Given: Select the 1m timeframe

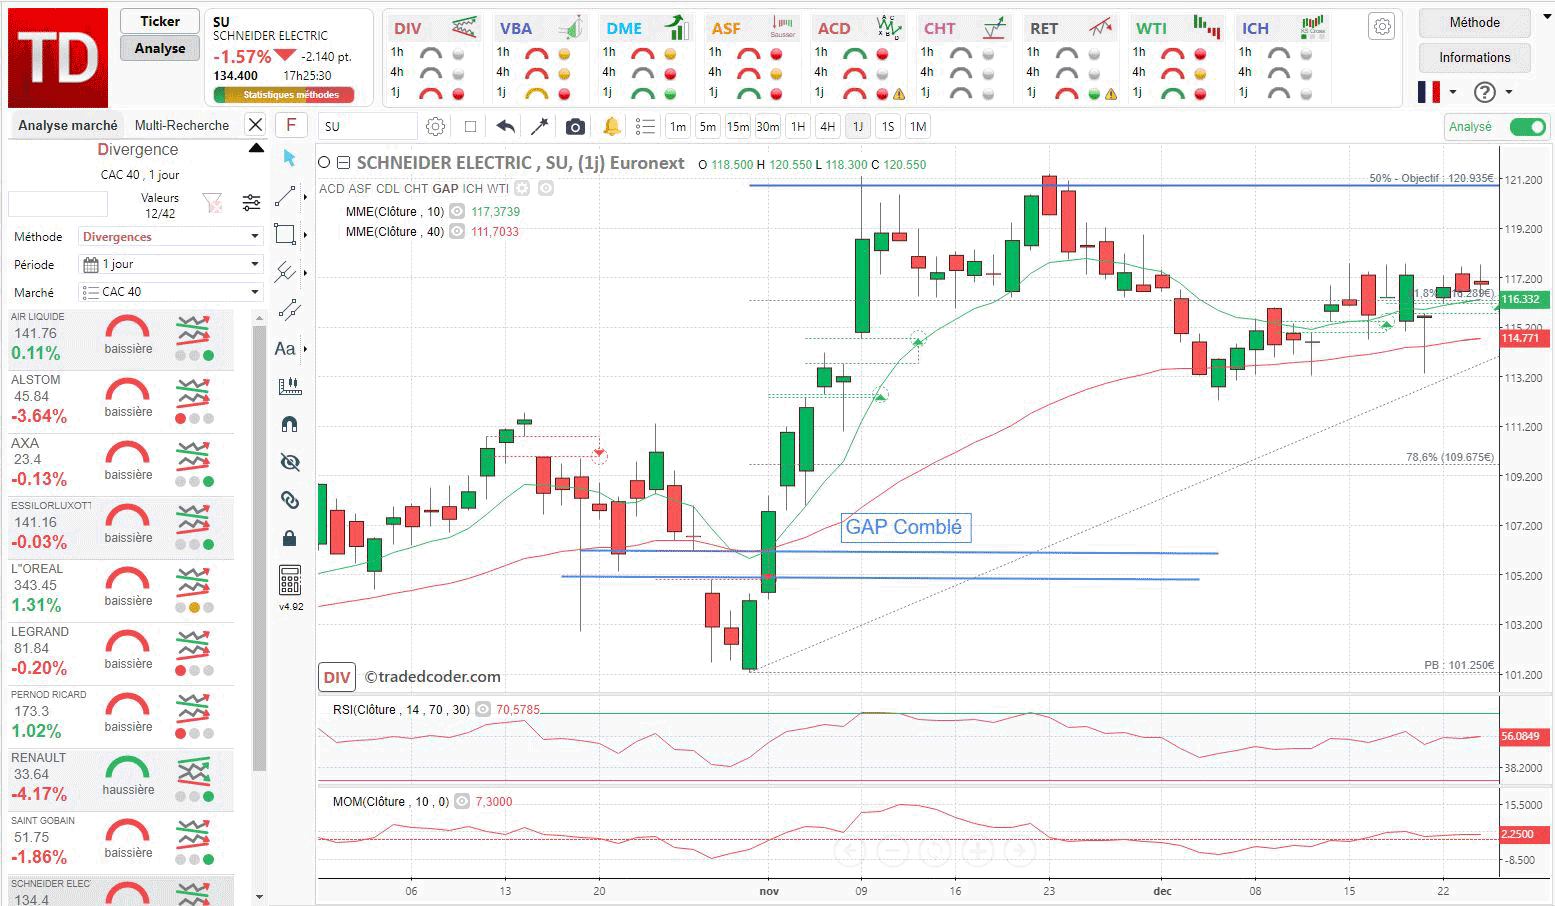Looking at the screenshot, I should (678, 127).
